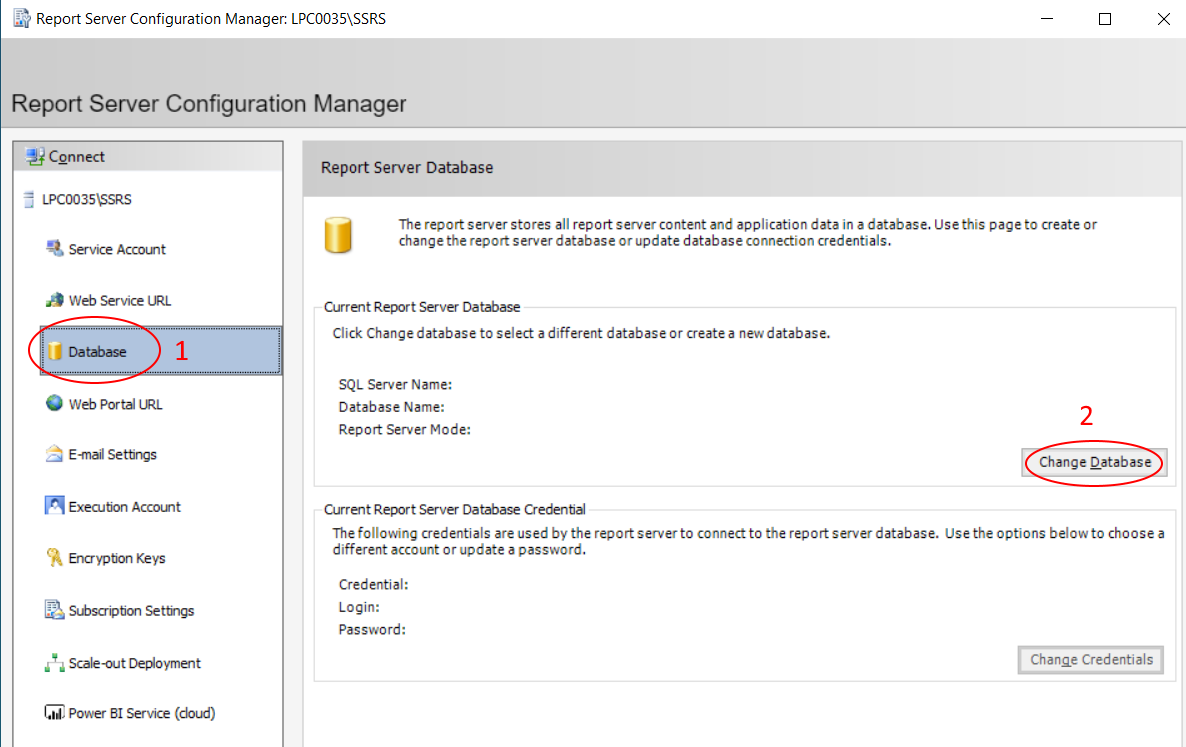Click the app icon in title bar
This screenshot has width=1186, height=747.
pyautogui.click(x=20, y=19)
